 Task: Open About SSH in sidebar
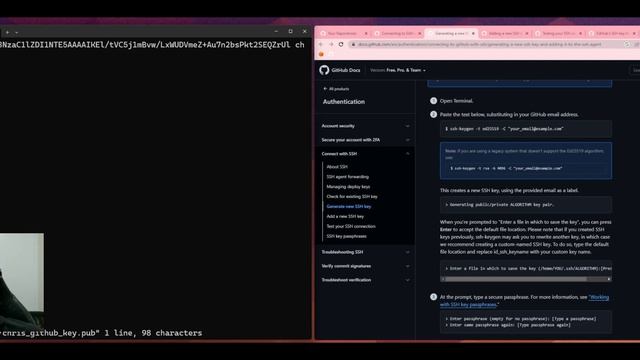pyautogui.click(x=337, y=167)
